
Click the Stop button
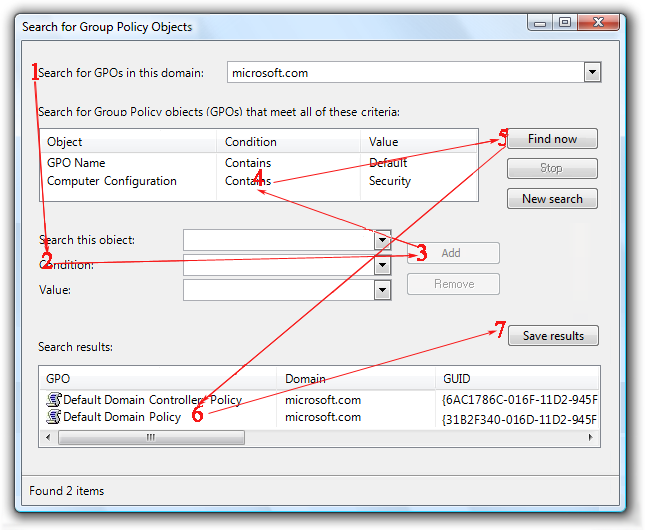click(x=552, y=168)
